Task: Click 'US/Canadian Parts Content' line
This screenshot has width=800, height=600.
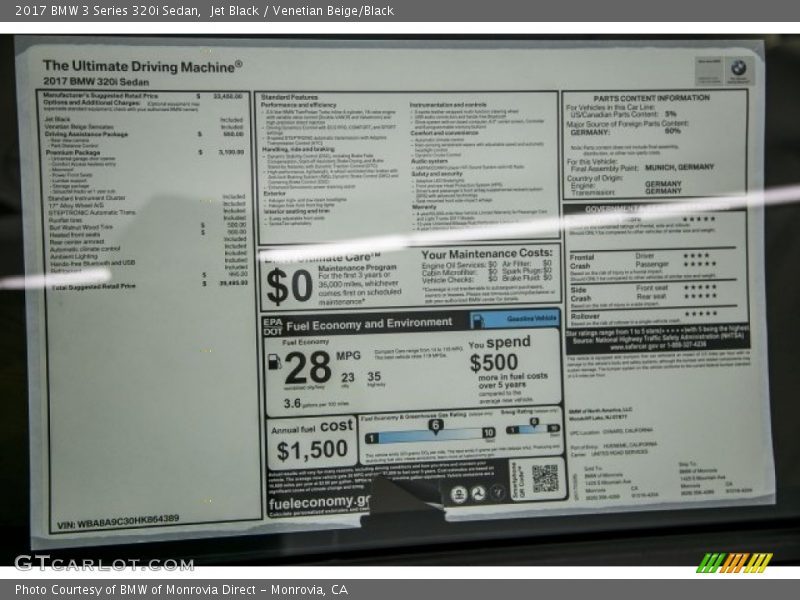Action: pos(623,114)
